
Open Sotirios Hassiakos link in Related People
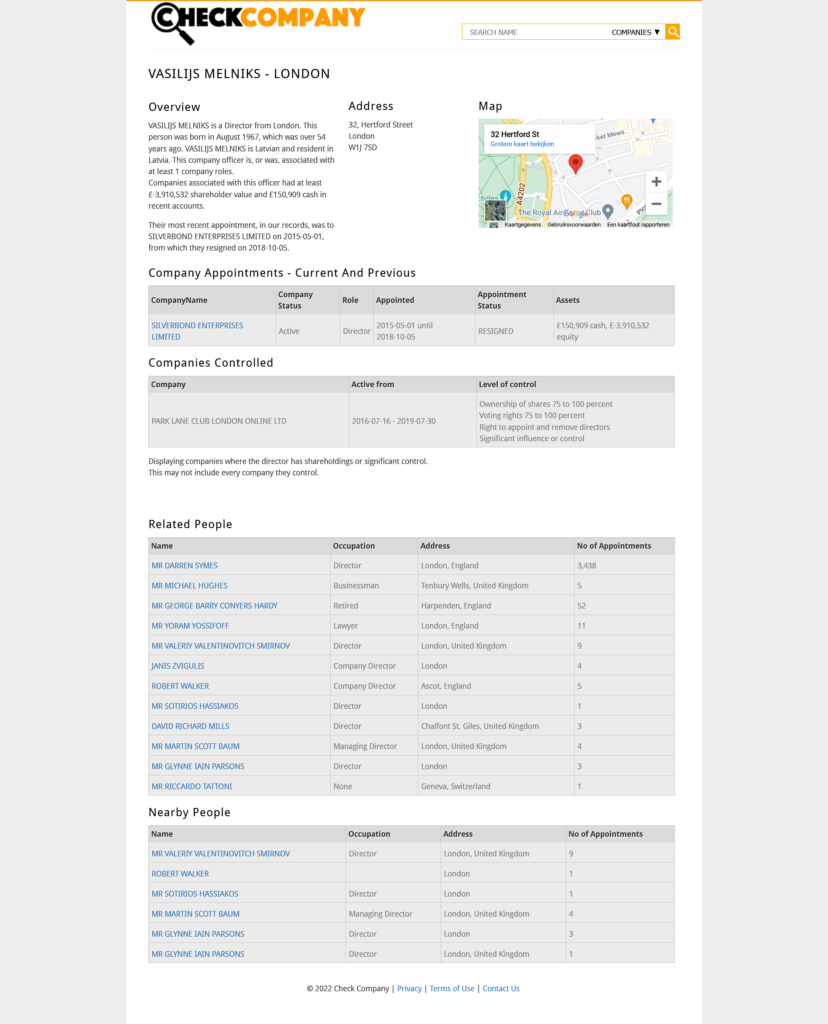(x=195, y=706)
